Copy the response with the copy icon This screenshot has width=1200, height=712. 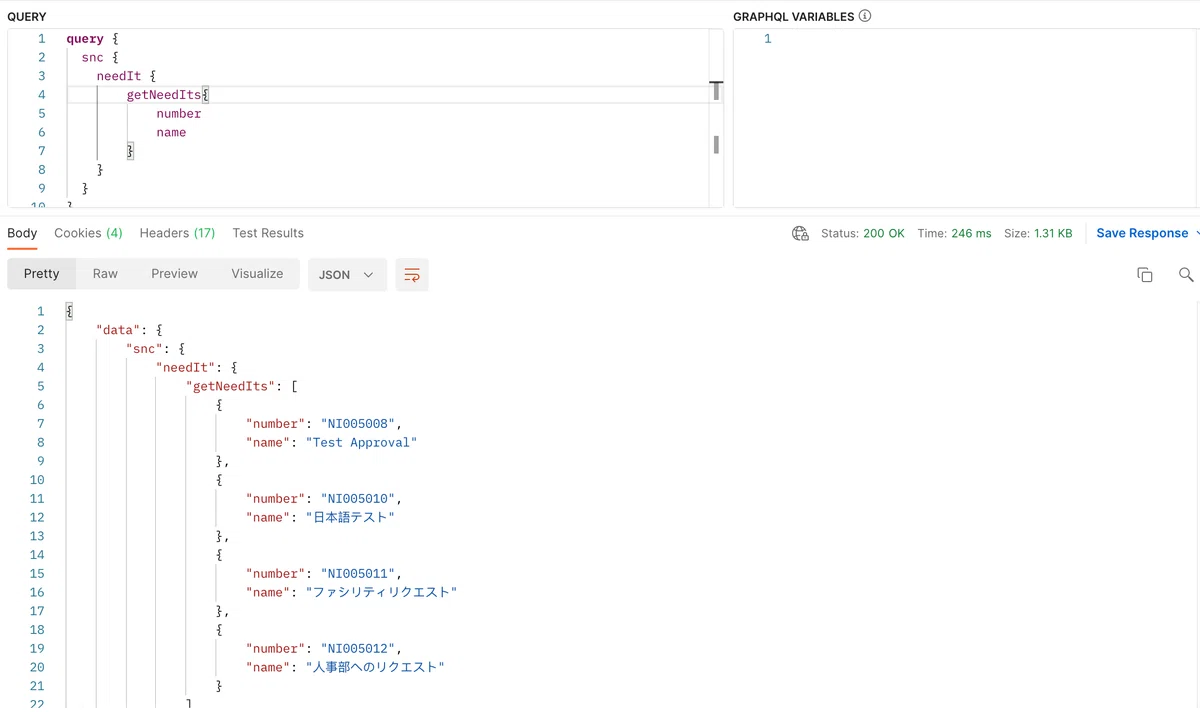click(1145, 275)
